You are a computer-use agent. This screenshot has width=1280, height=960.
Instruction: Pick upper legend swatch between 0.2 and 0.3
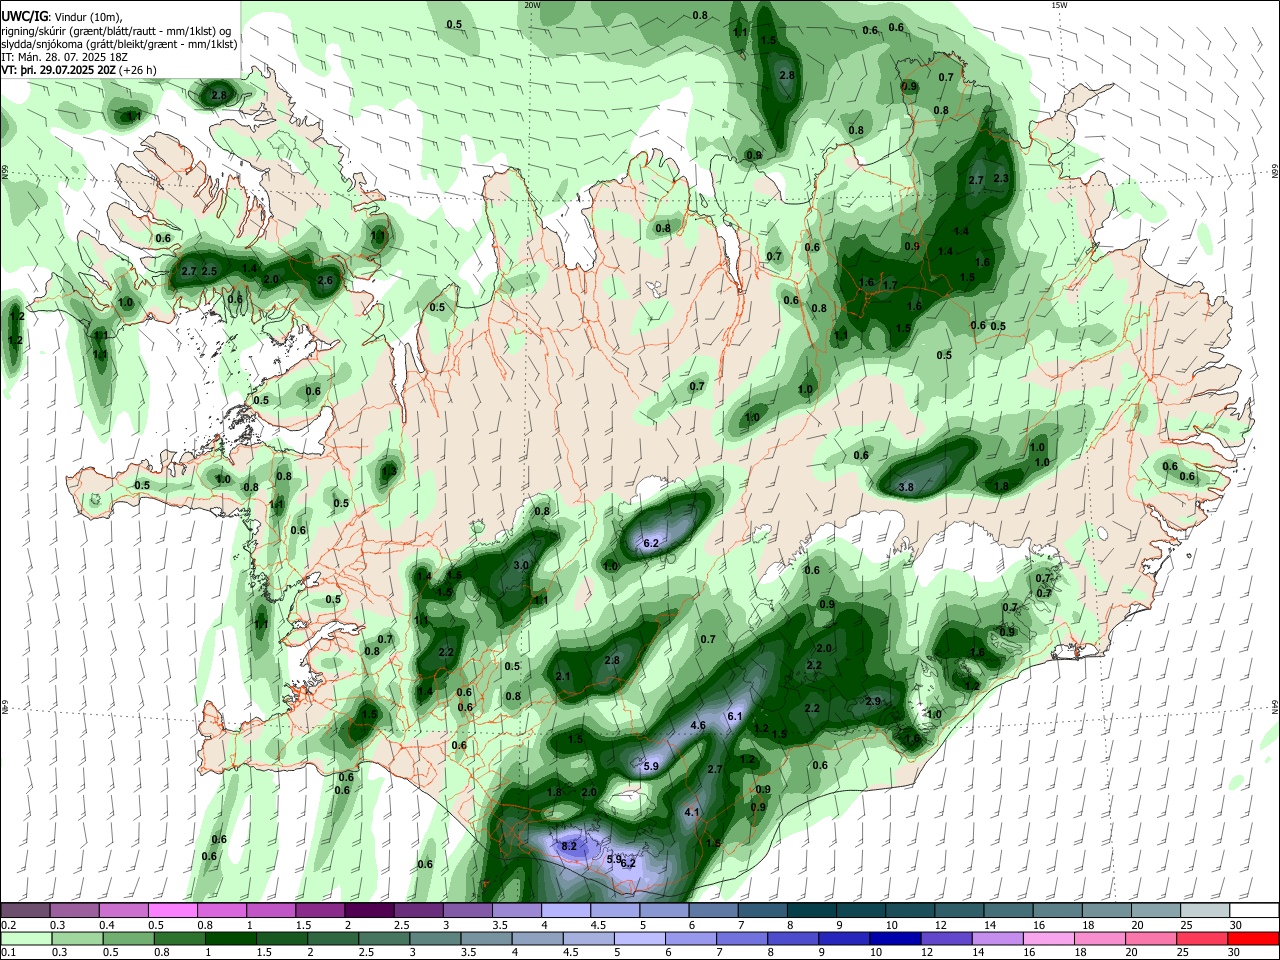(x=25, y=910)
